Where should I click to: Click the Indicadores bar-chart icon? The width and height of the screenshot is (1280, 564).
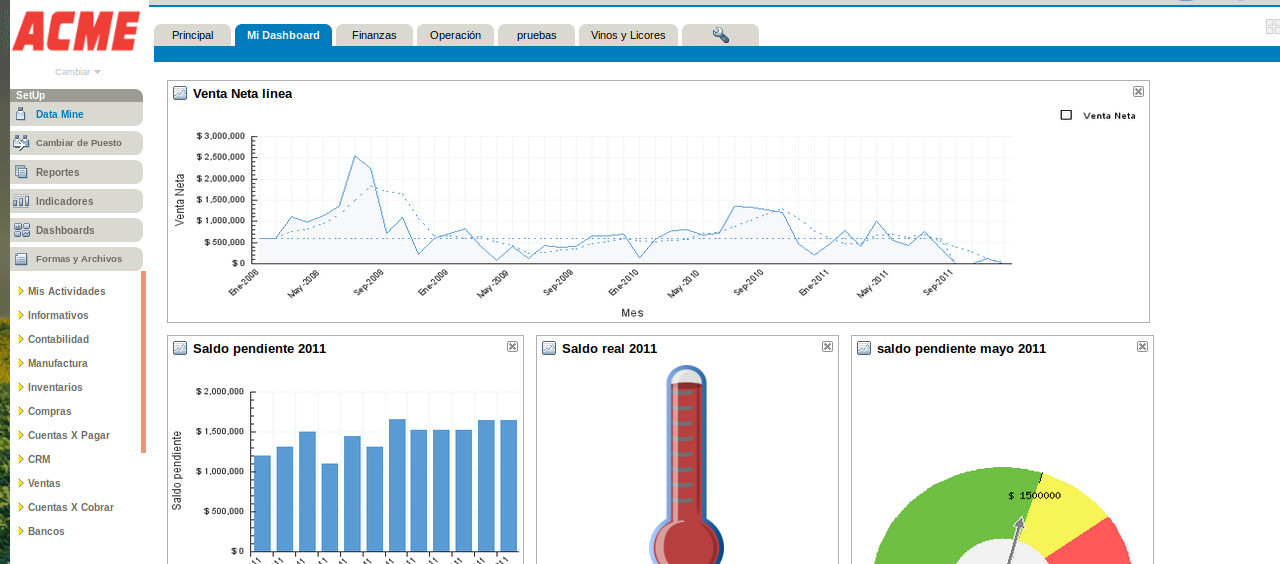click(21, 201)
